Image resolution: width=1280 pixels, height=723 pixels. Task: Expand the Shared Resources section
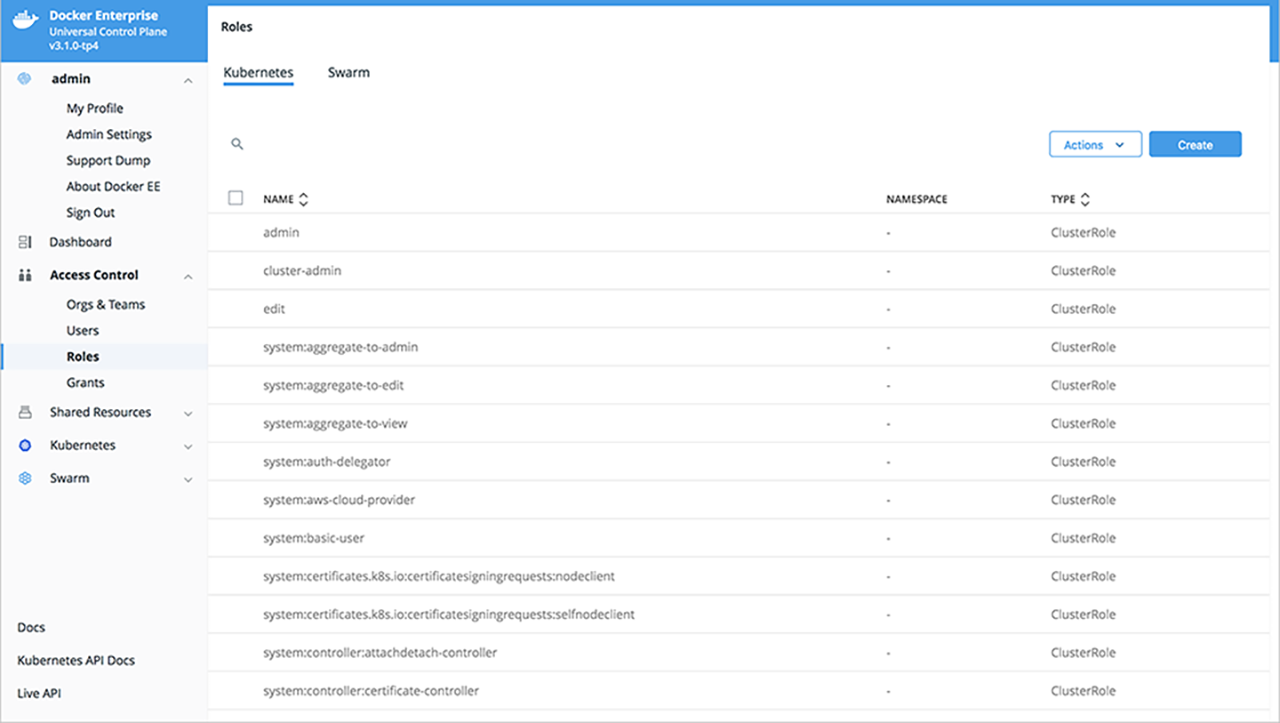coord(188,413)
